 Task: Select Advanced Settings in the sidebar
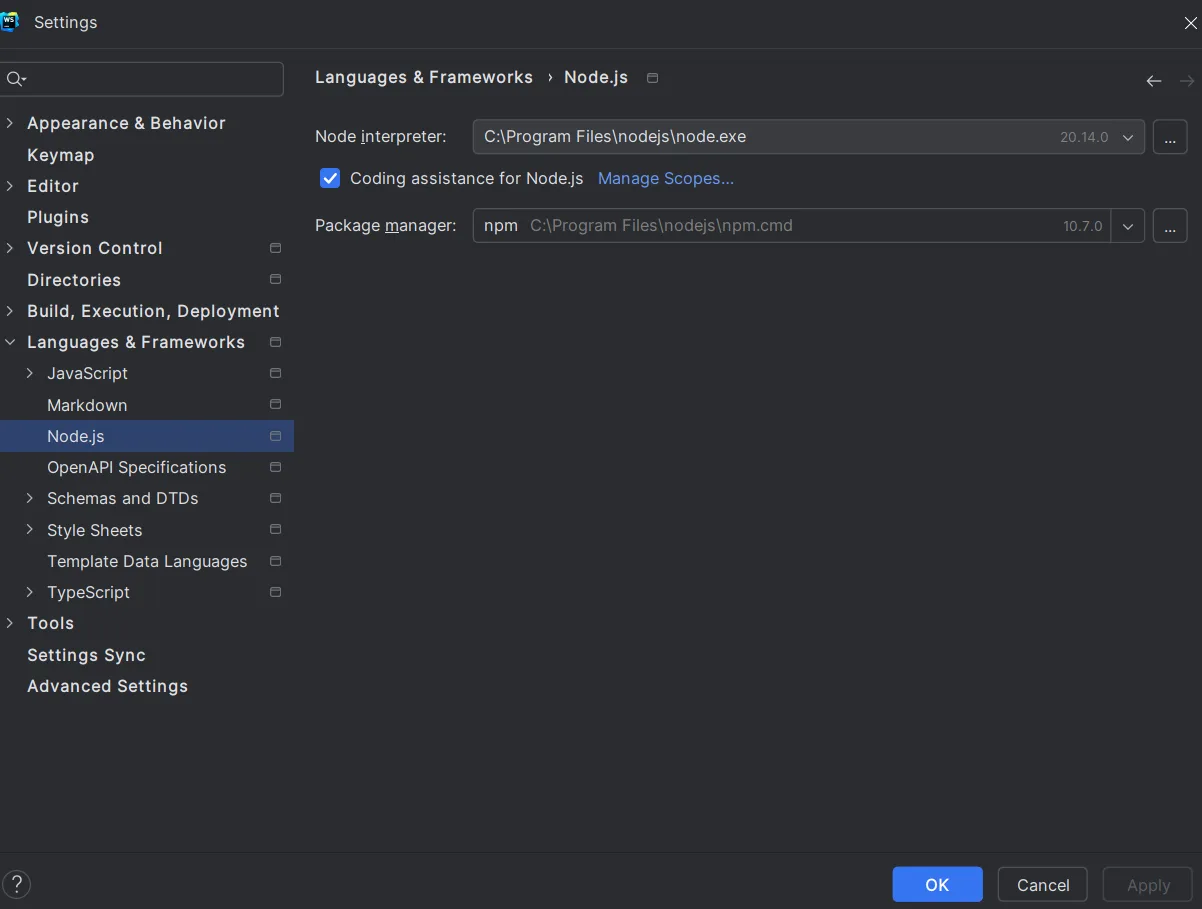click(x=108, y=686)
